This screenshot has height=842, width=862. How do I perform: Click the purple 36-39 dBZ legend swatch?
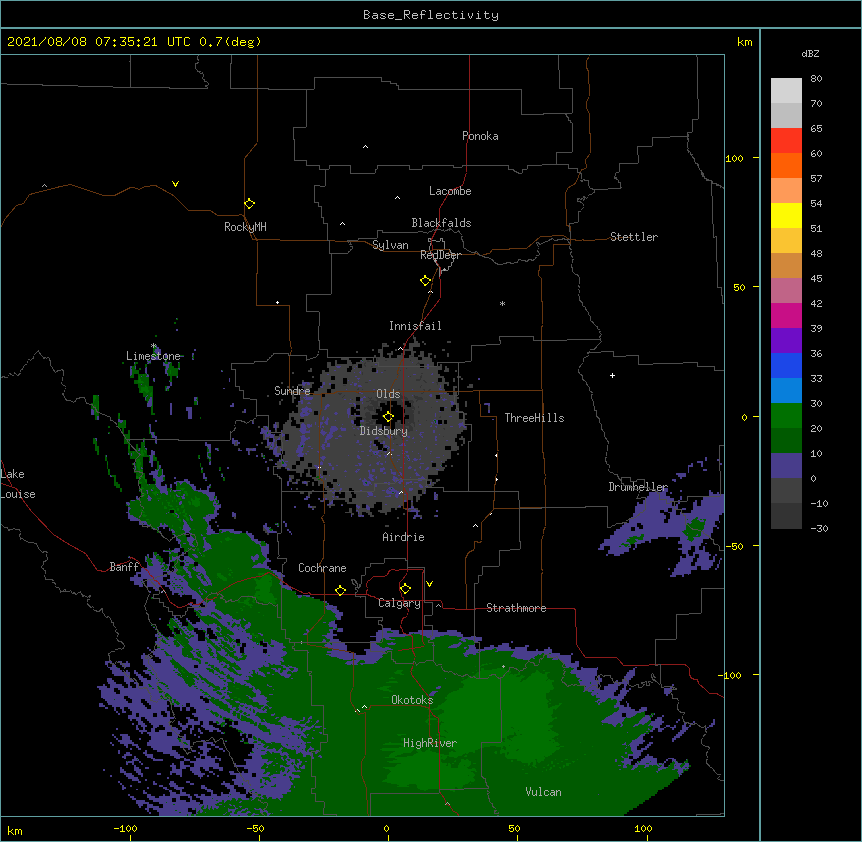point(786,341)
